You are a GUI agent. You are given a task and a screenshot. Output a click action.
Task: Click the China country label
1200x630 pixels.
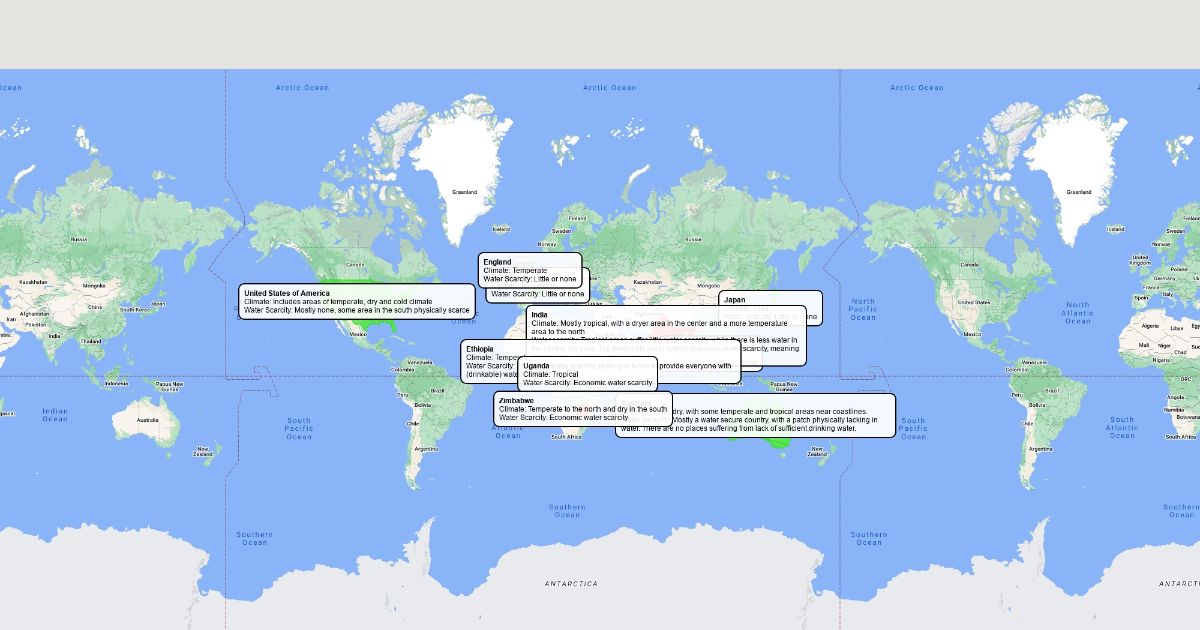click(x=94, y=306)
